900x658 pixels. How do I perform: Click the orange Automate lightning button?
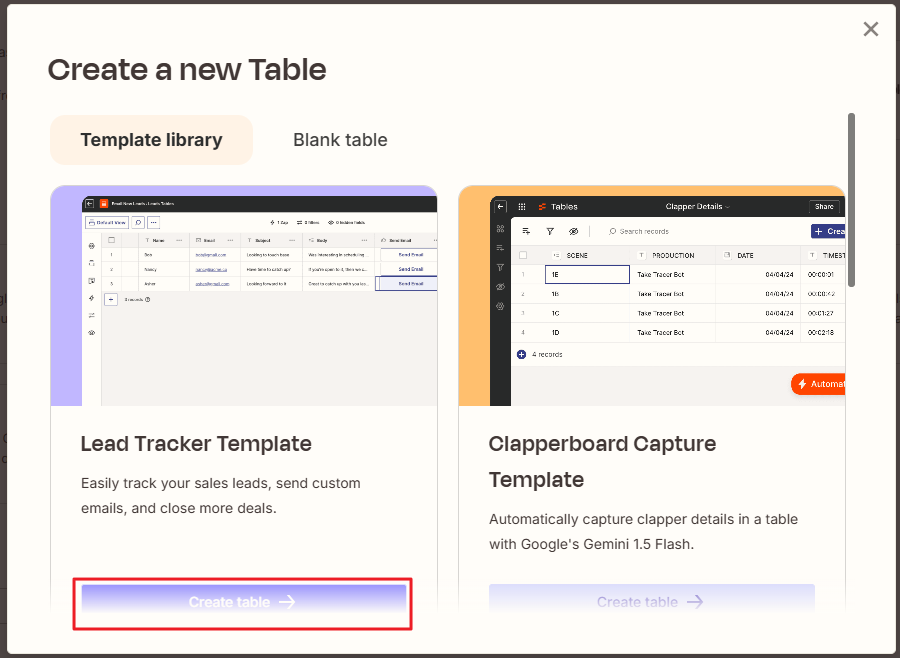point(820,384)
